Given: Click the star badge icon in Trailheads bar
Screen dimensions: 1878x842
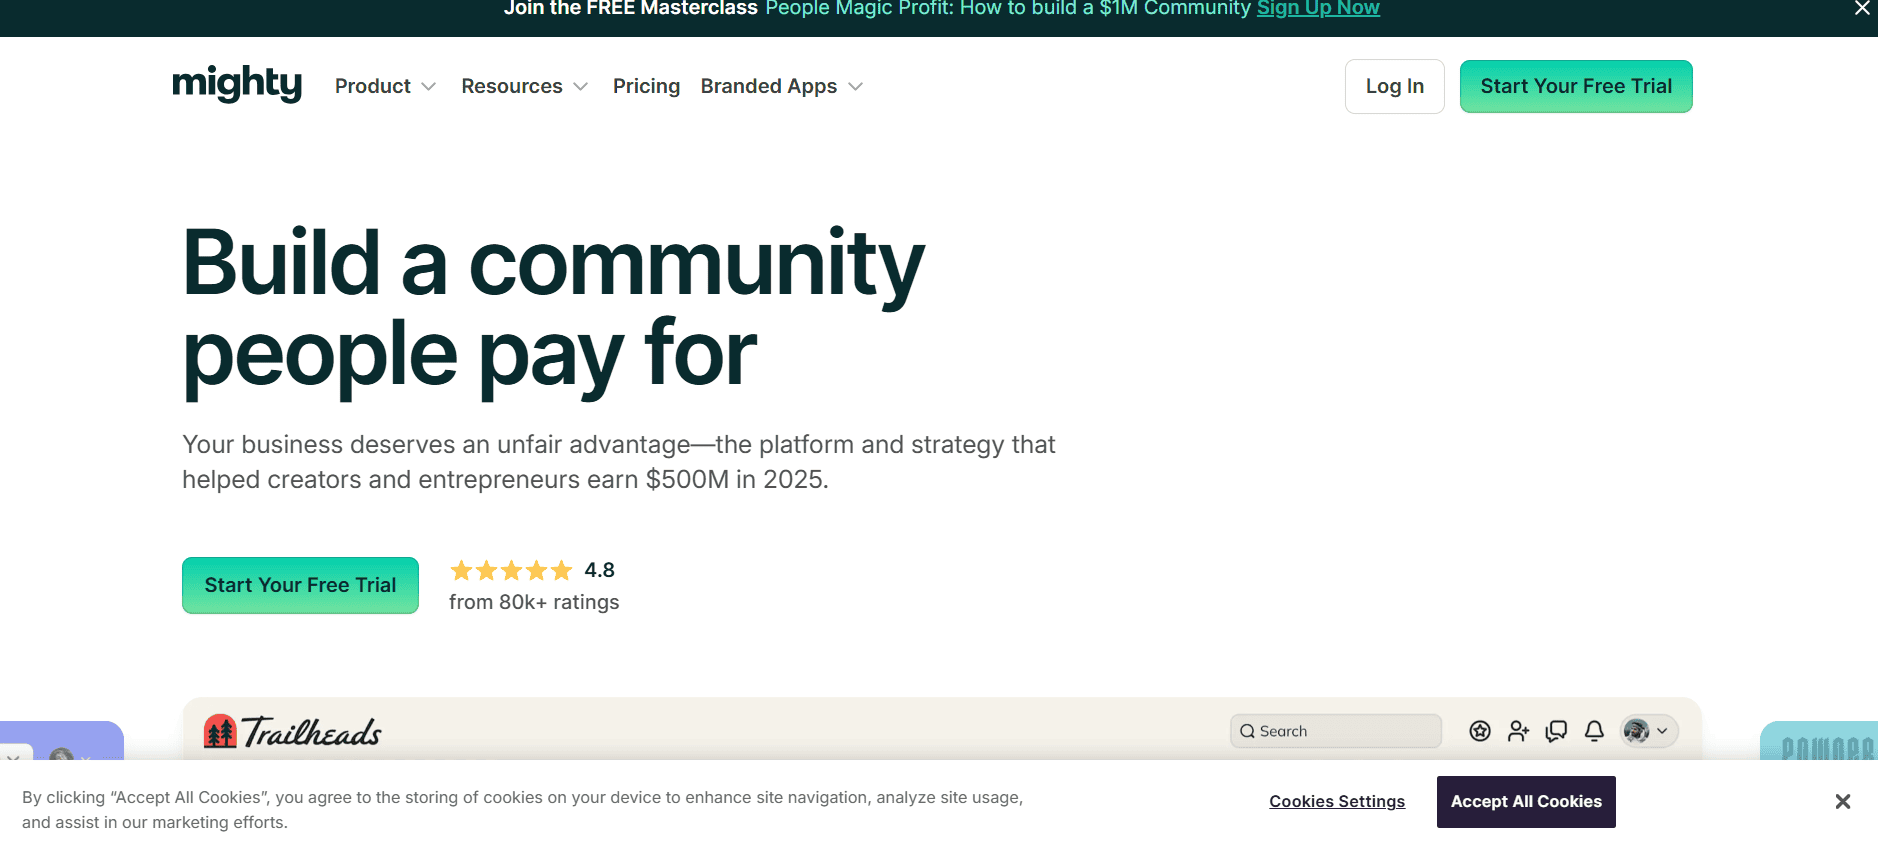Looking at the screenshot, I should (x=1480, y=731).
